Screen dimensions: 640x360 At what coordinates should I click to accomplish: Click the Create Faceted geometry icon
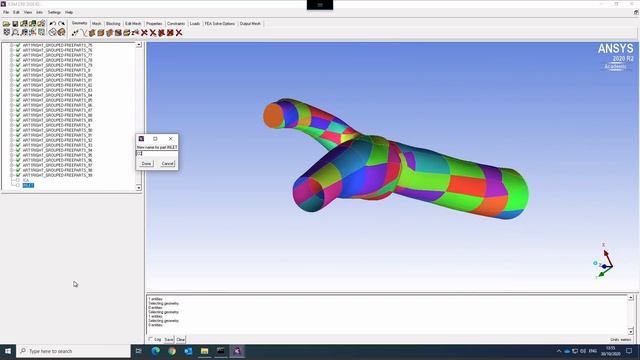[109, 33]
